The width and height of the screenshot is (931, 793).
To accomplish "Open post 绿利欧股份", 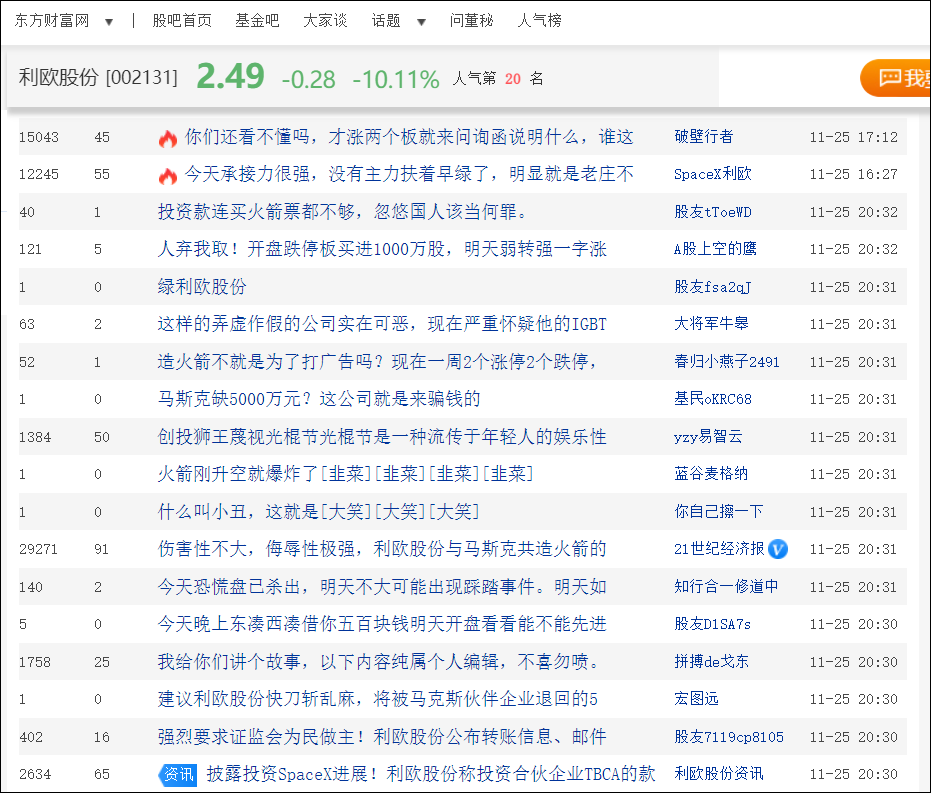I will point(202,287).
